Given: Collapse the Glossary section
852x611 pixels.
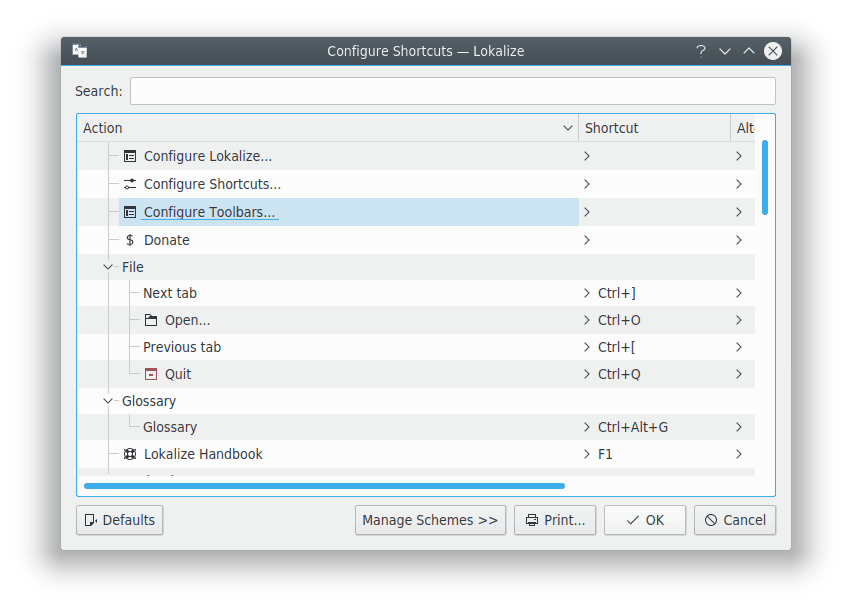Looking at the screenshot, I should tap(107, 400).
